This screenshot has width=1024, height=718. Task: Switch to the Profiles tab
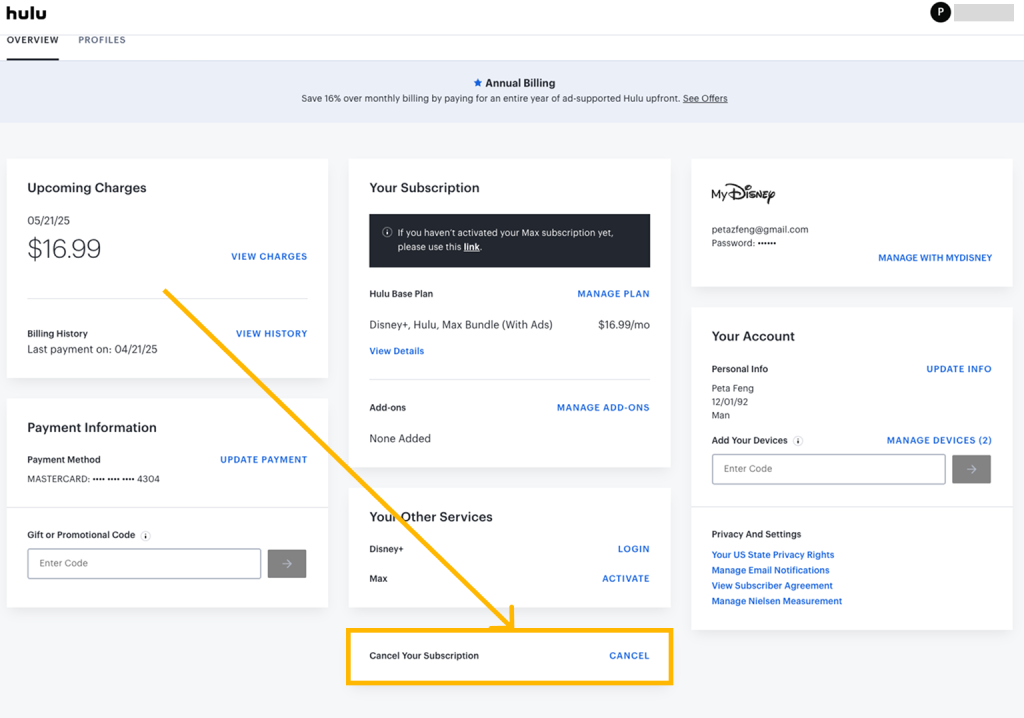click(x=102, y=40)
